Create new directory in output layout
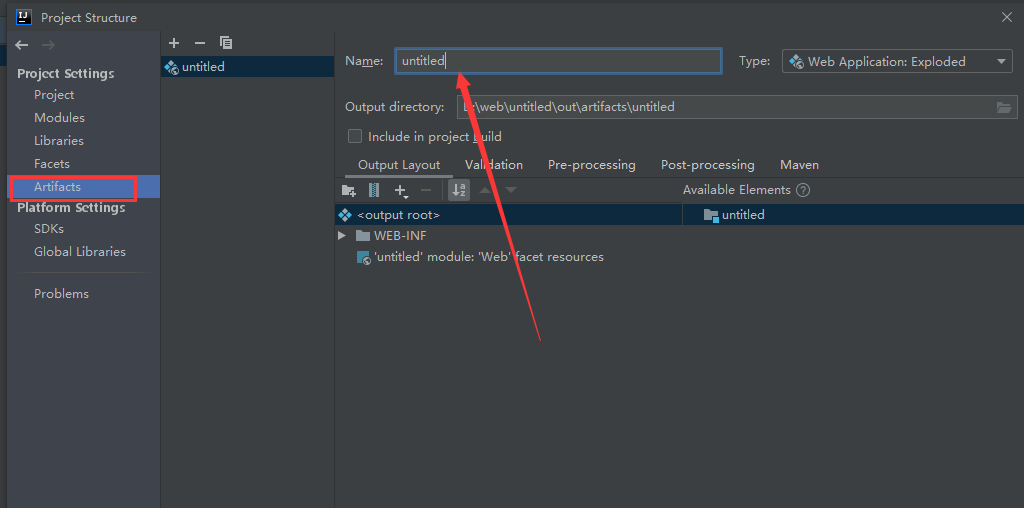1024x508 pixels. tap(349, 191)
